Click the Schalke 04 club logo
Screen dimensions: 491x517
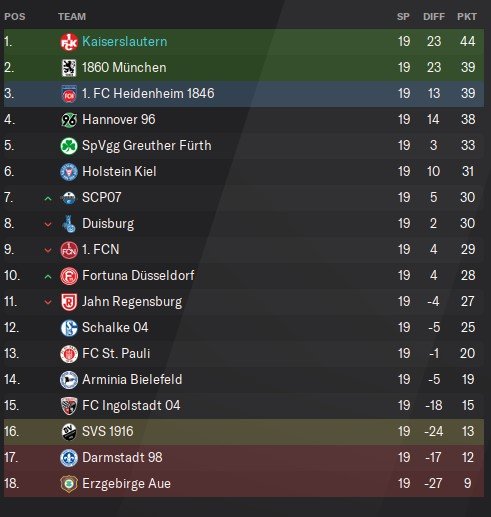click(69, 328)
